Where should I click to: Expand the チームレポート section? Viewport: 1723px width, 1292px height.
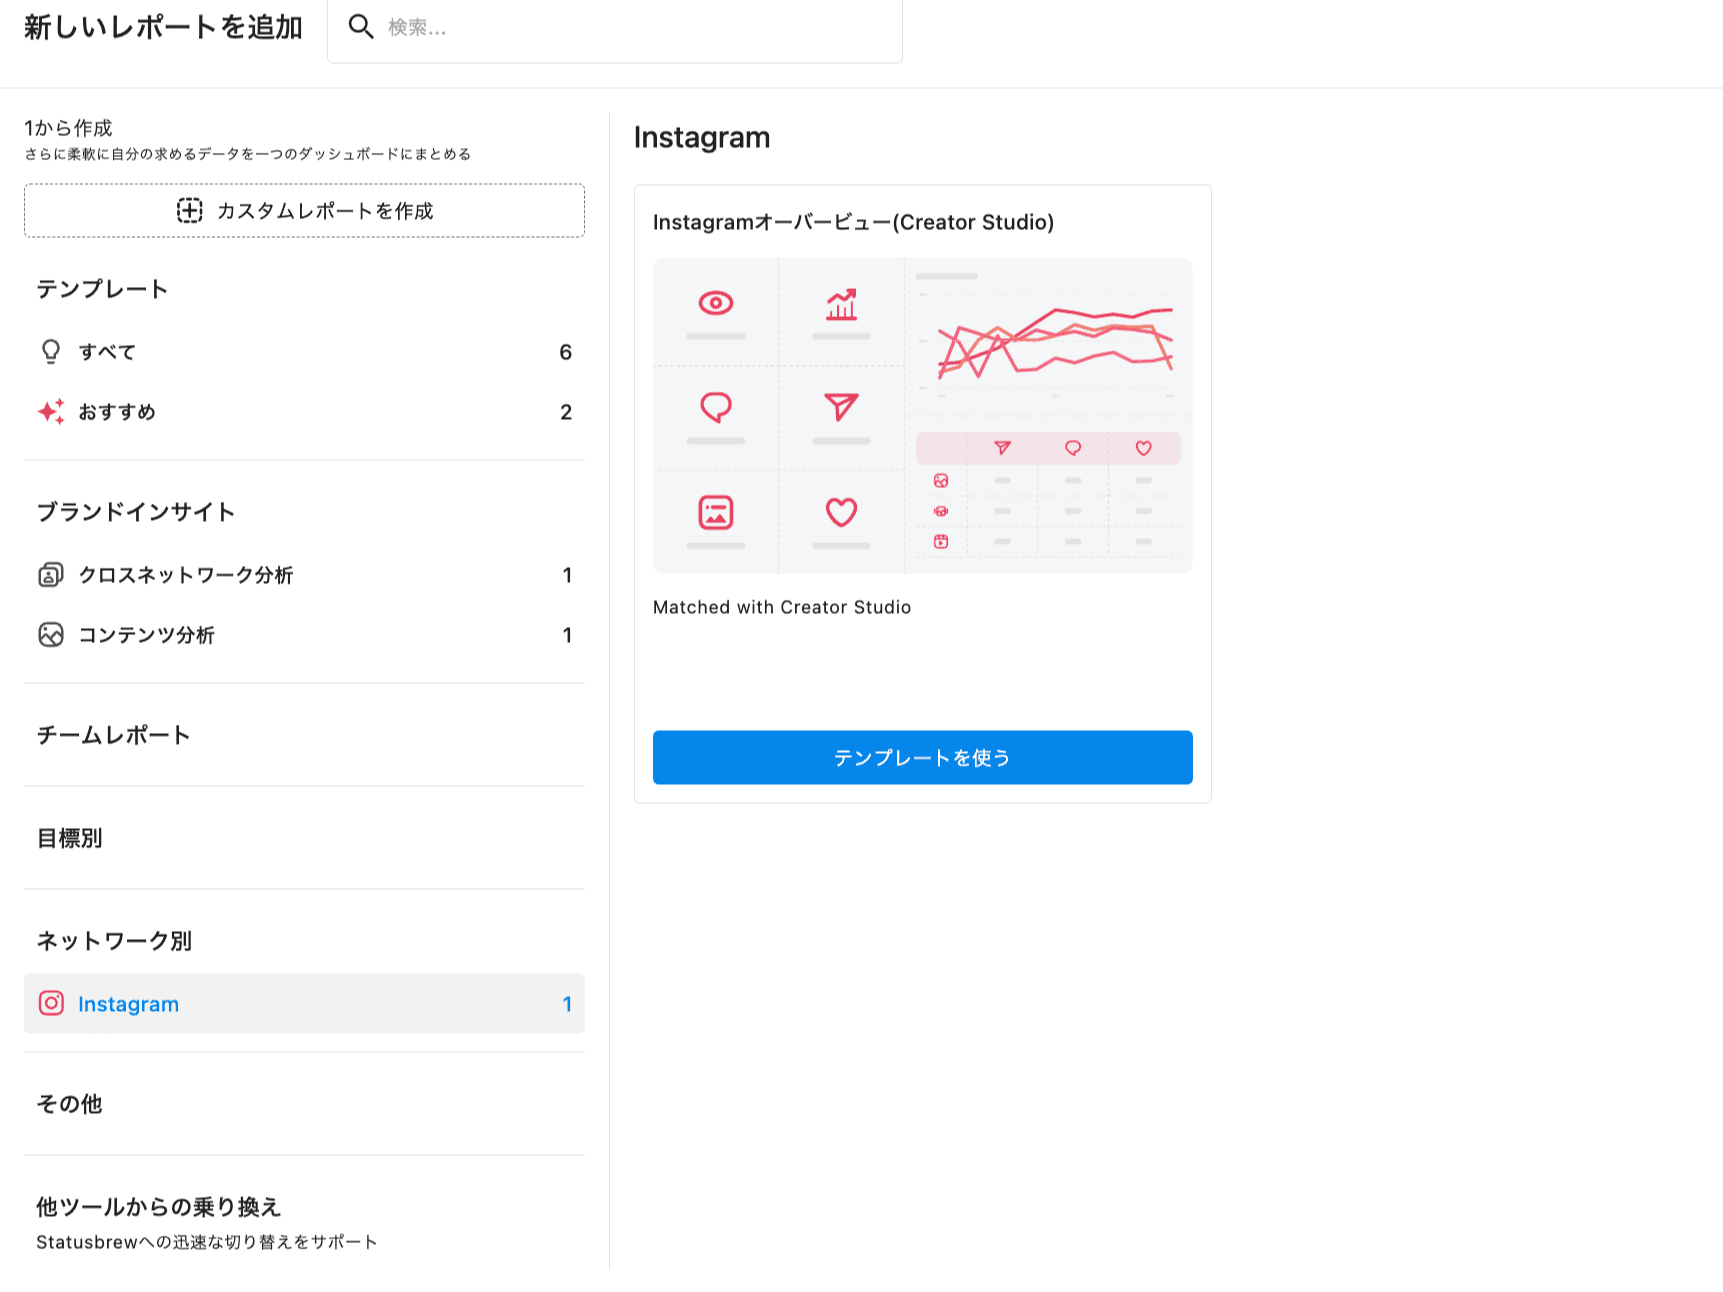[x=113, y=735]
